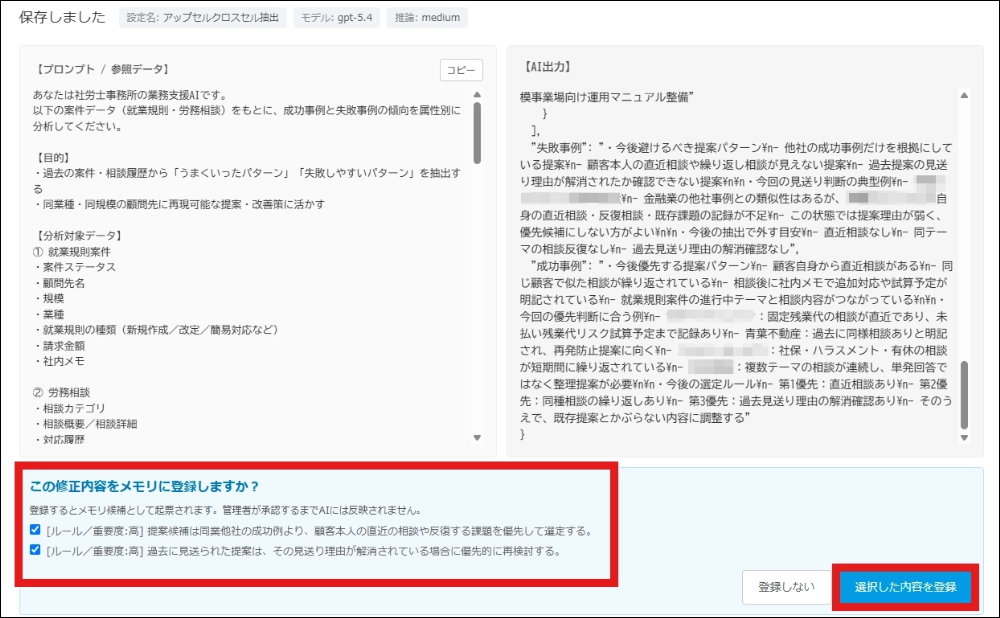
Task: Click the prompt panel's scroll-up arrow
Action: tap(477, 95)
